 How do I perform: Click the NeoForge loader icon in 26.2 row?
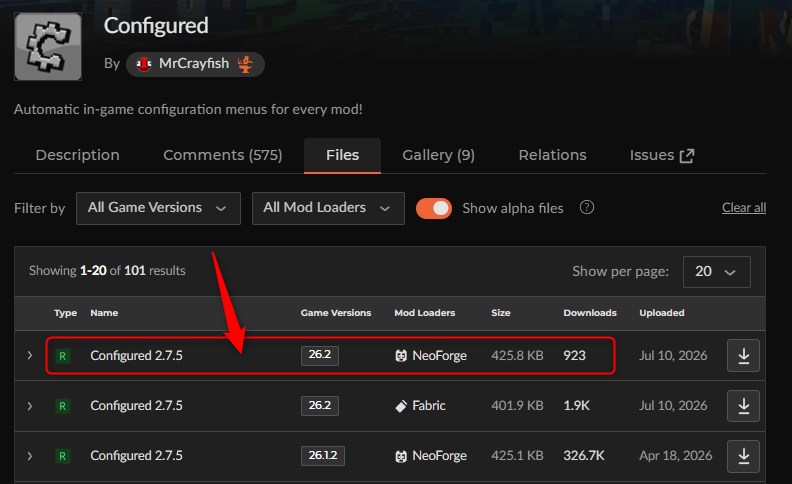[401, 356]
